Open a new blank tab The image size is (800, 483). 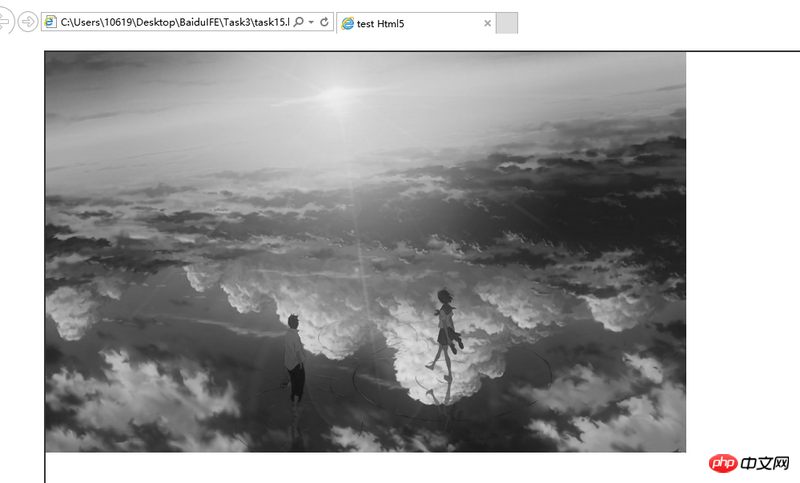point(507,23)
